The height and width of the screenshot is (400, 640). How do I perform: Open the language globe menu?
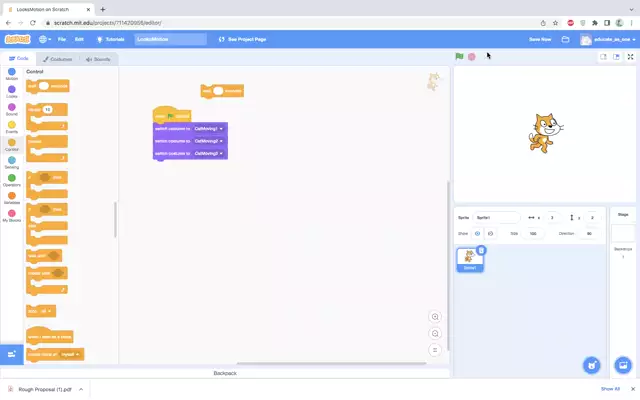(44, 39)
